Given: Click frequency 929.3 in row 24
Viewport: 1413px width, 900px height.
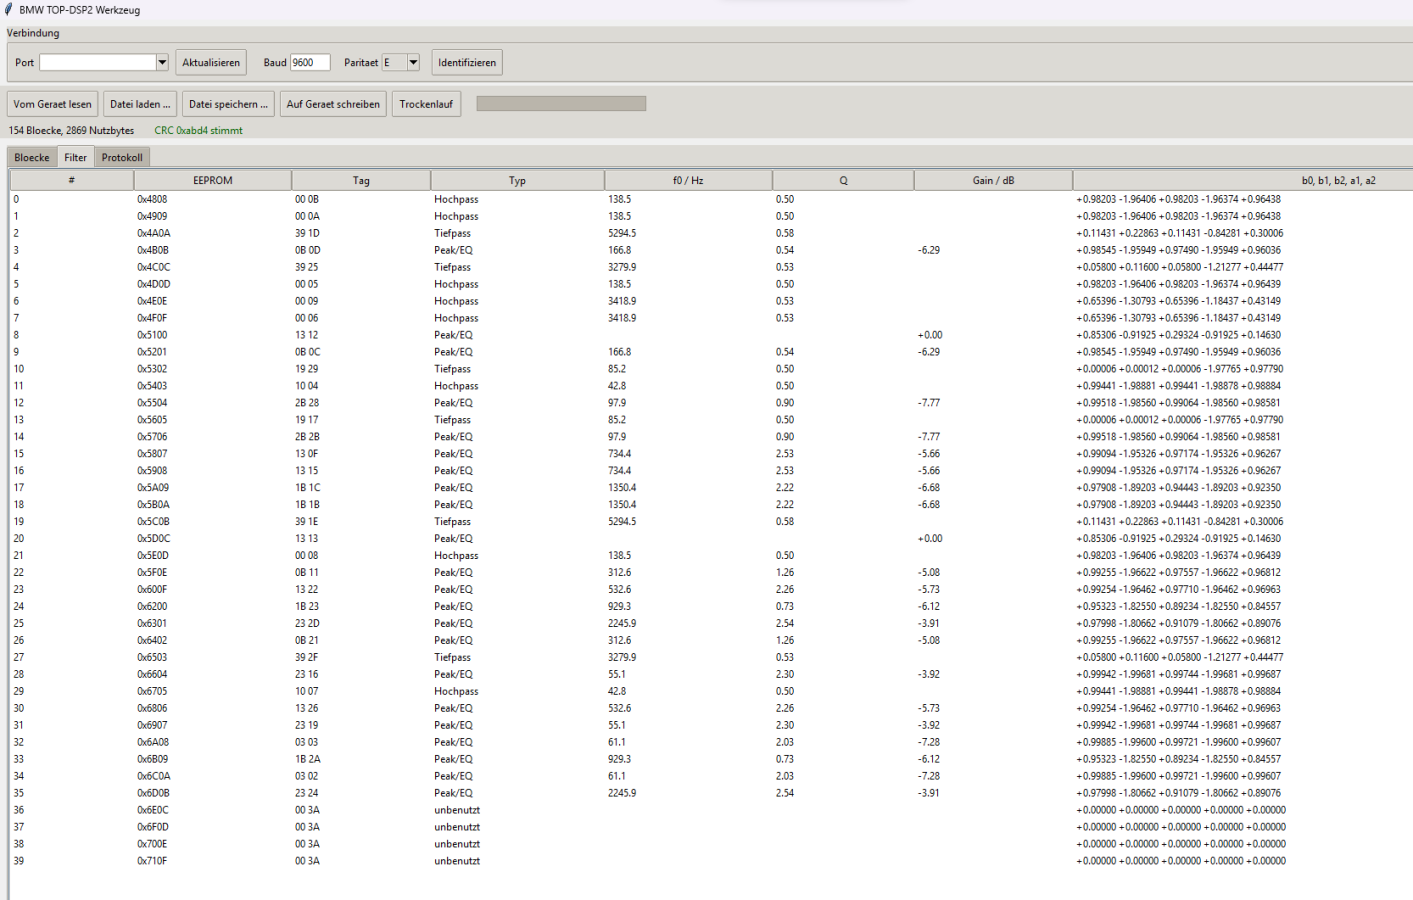Looking at the screenshot, I should coord(620,607).
